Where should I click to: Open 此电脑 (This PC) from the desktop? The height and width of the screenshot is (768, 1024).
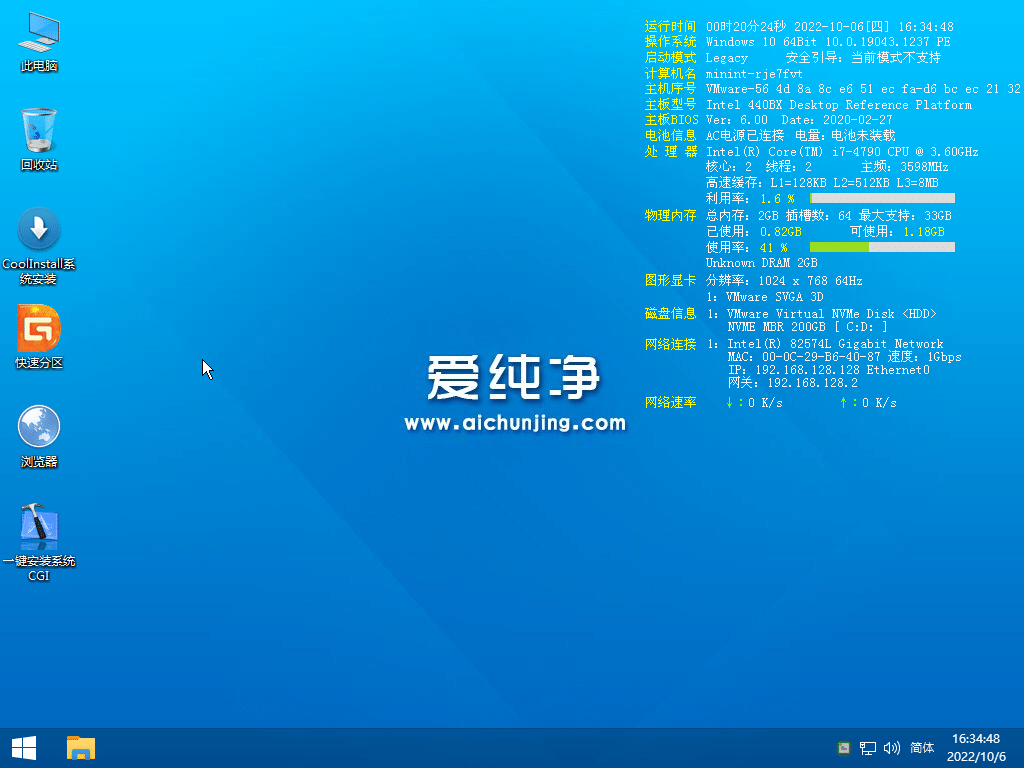38,38
